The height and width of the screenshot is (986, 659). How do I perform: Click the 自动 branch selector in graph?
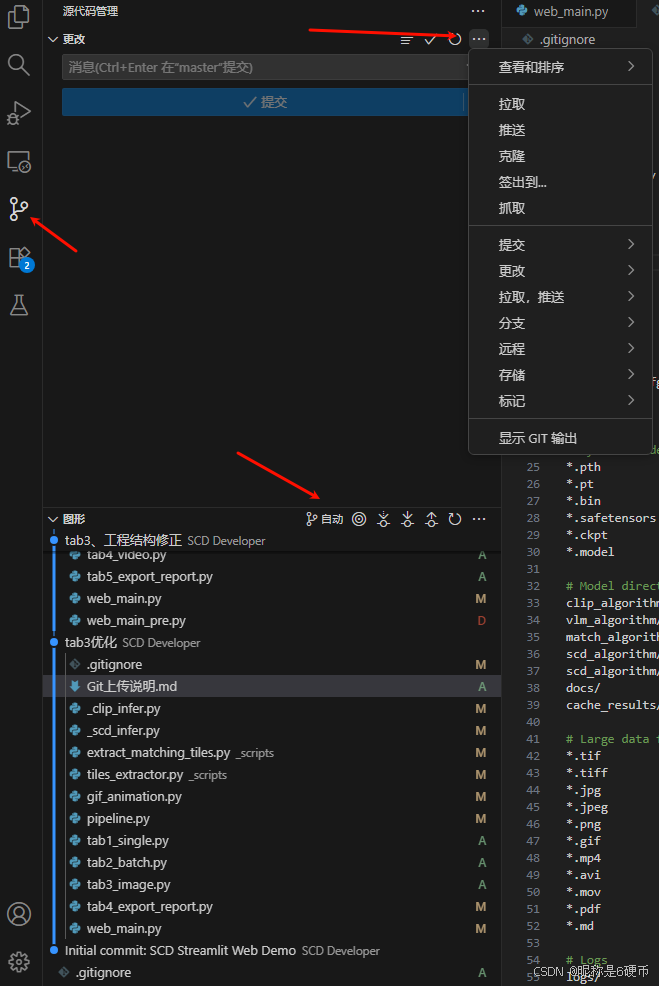pos(324,519)
